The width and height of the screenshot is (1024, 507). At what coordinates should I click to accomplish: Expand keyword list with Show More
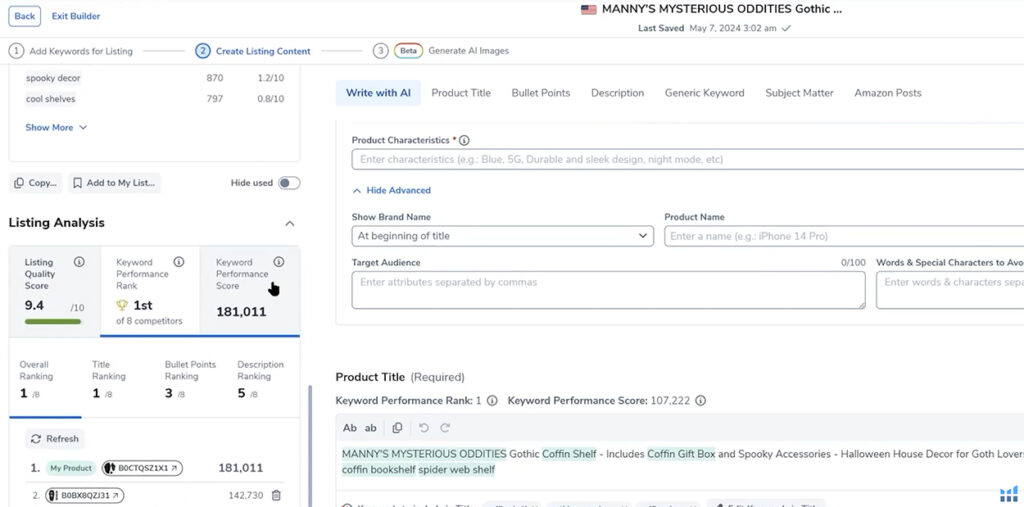coord(56,127)
